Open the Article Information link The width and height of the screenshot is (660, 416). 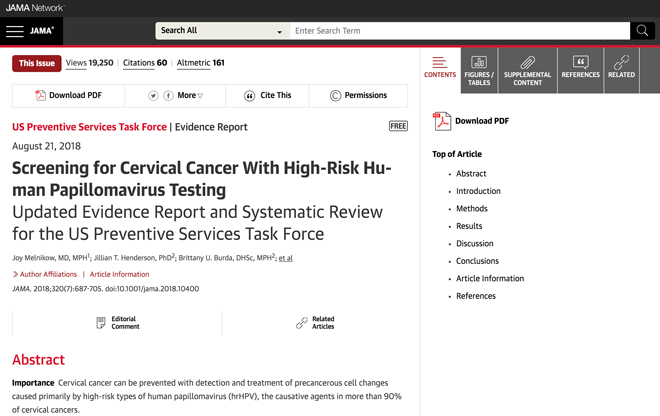pos(119,275)
